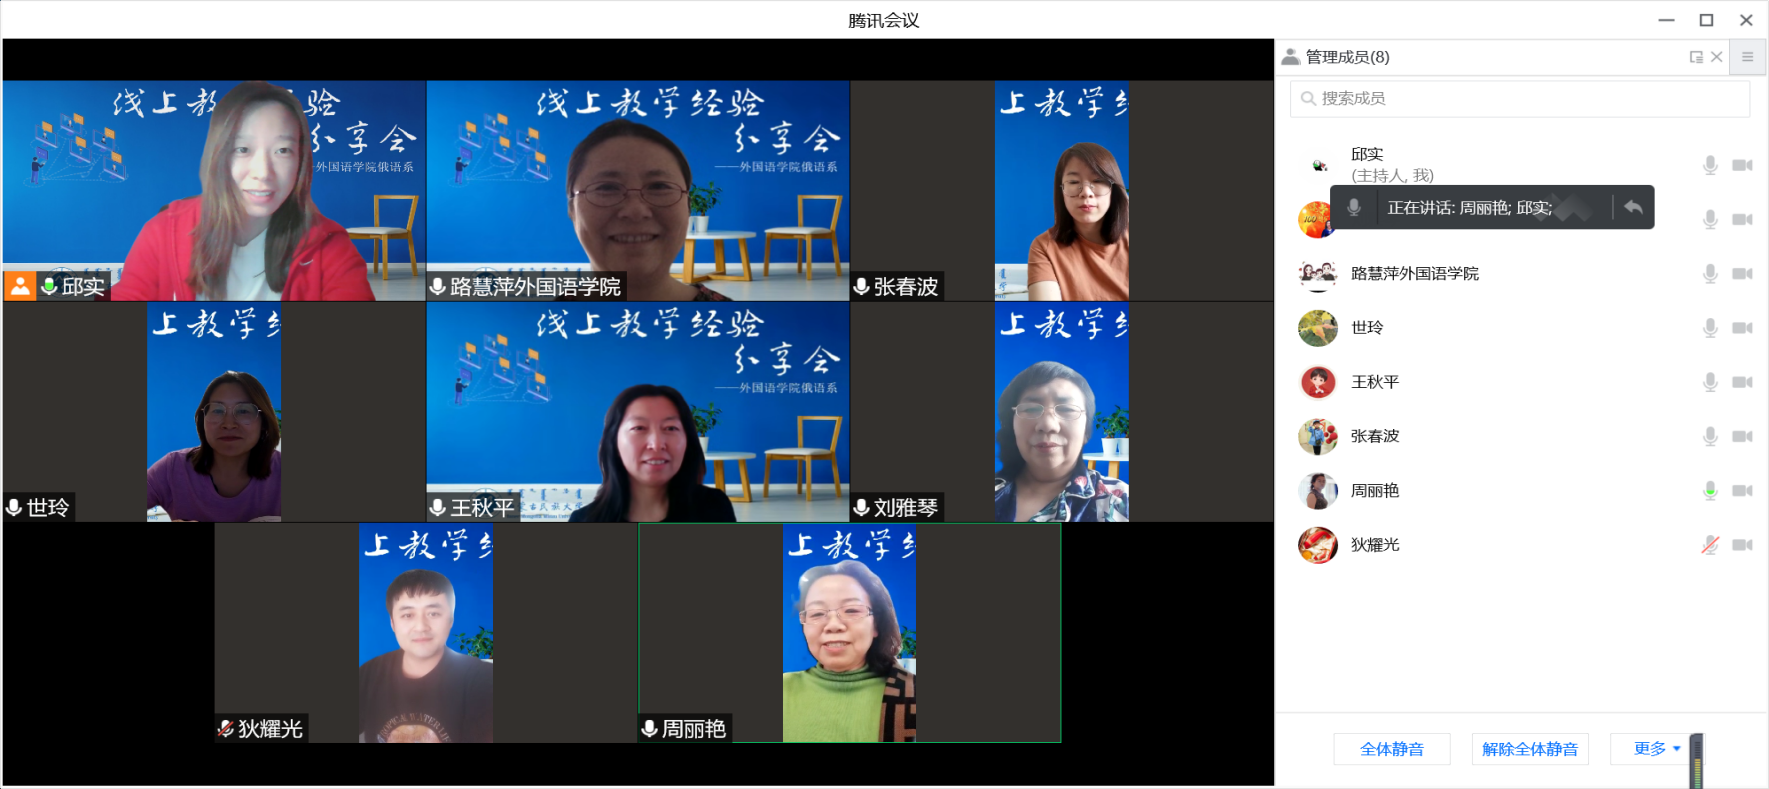Select 周丽艳's highlighted video tile
Viewport: 1769px width, 789px height.
coord(849,632)
